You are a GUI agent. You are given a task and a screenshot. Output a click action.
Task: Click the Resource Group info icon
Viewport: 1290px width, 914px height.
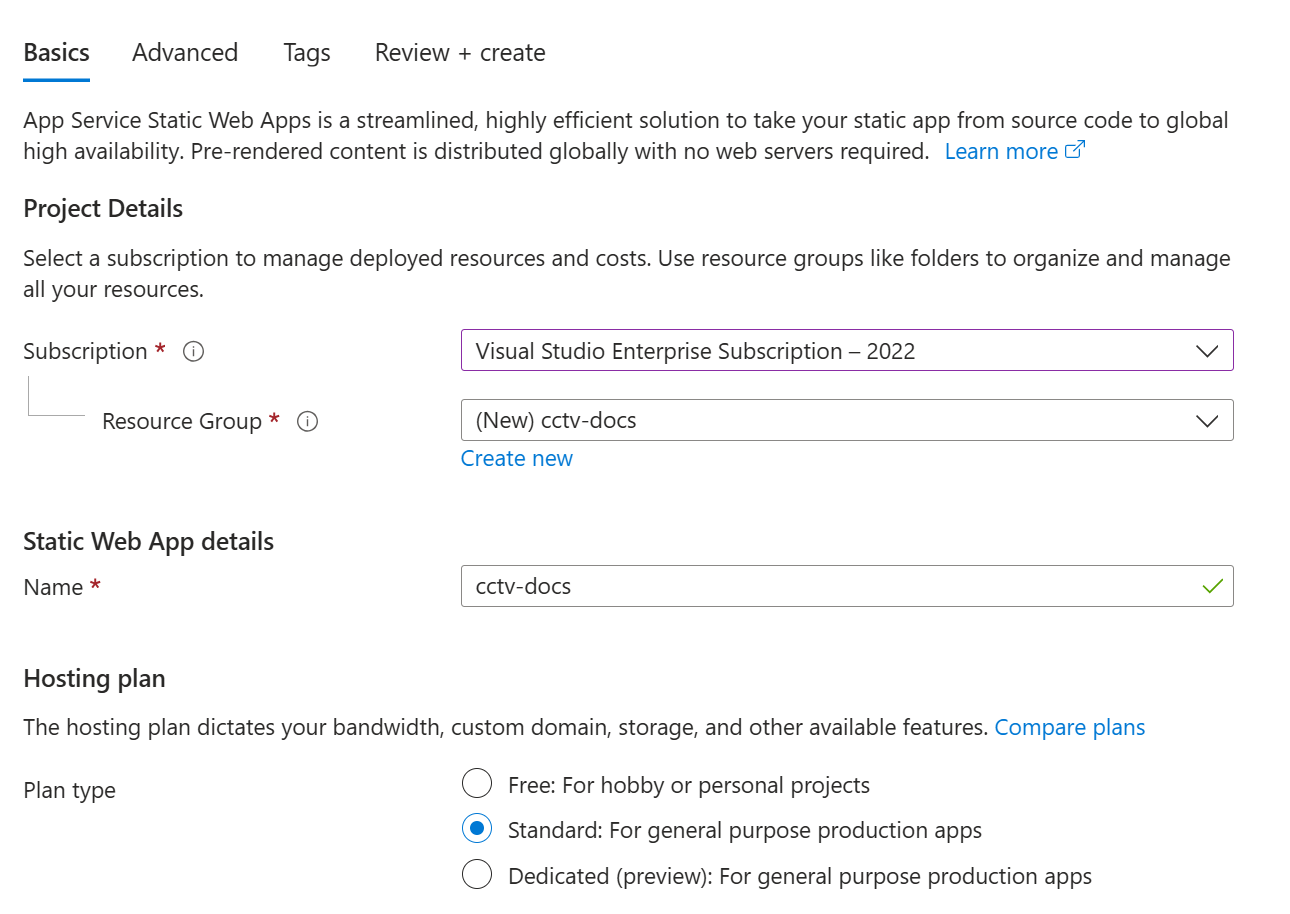(x=308, y=422)
